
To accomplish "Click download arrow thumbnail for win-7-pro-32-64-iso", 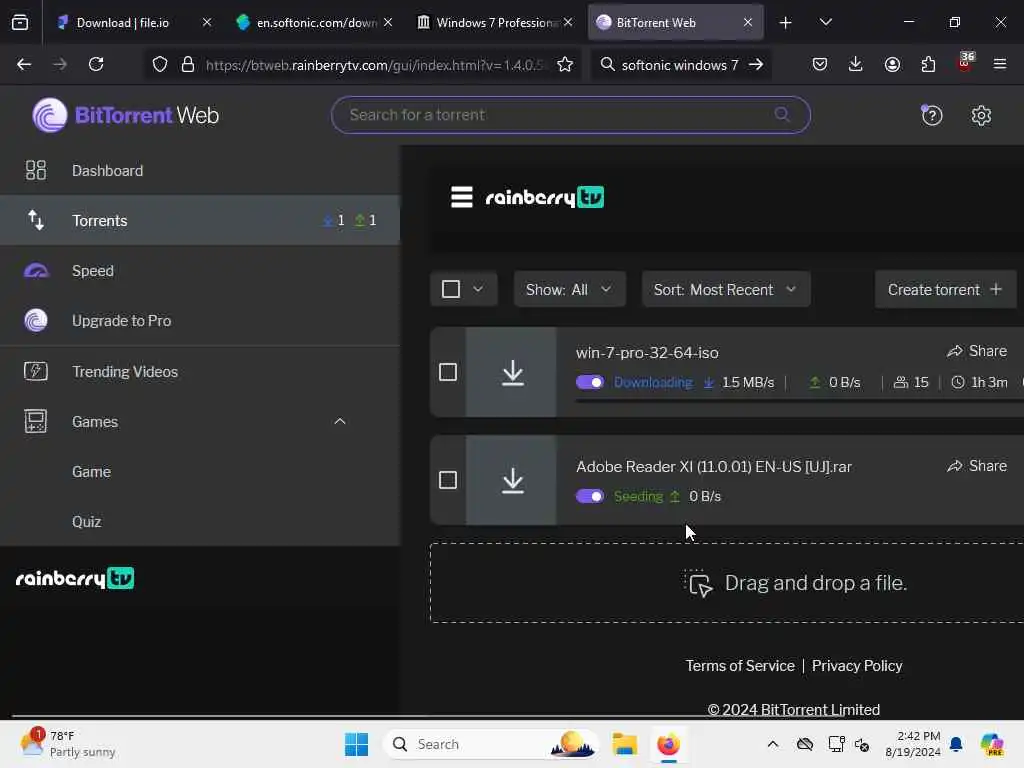I will (x=513, y=372).
